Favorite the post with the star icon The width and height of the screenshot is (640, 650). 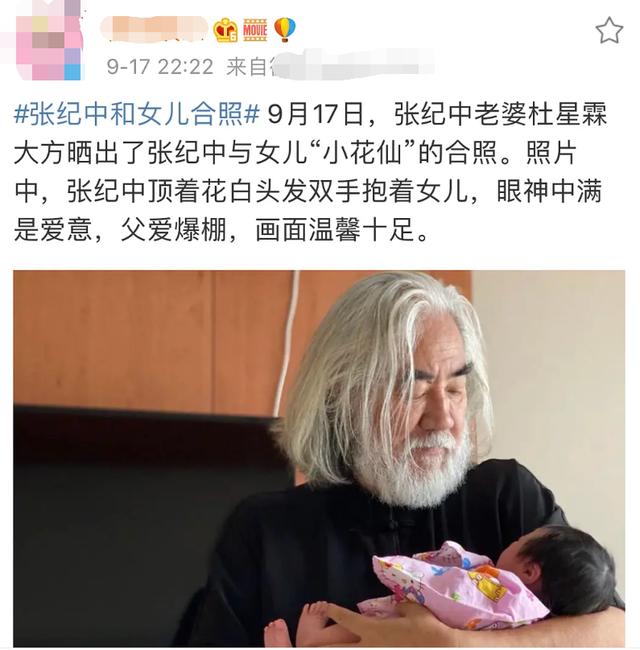(x=609, y=30)
